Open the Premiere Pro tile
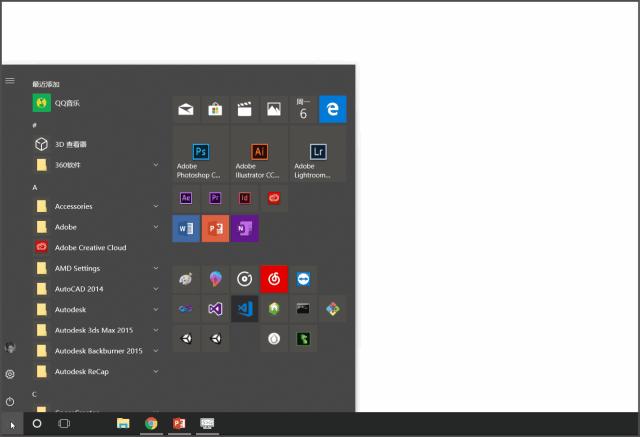The width and height of the screenshot is (640, 437). point(215,198)
